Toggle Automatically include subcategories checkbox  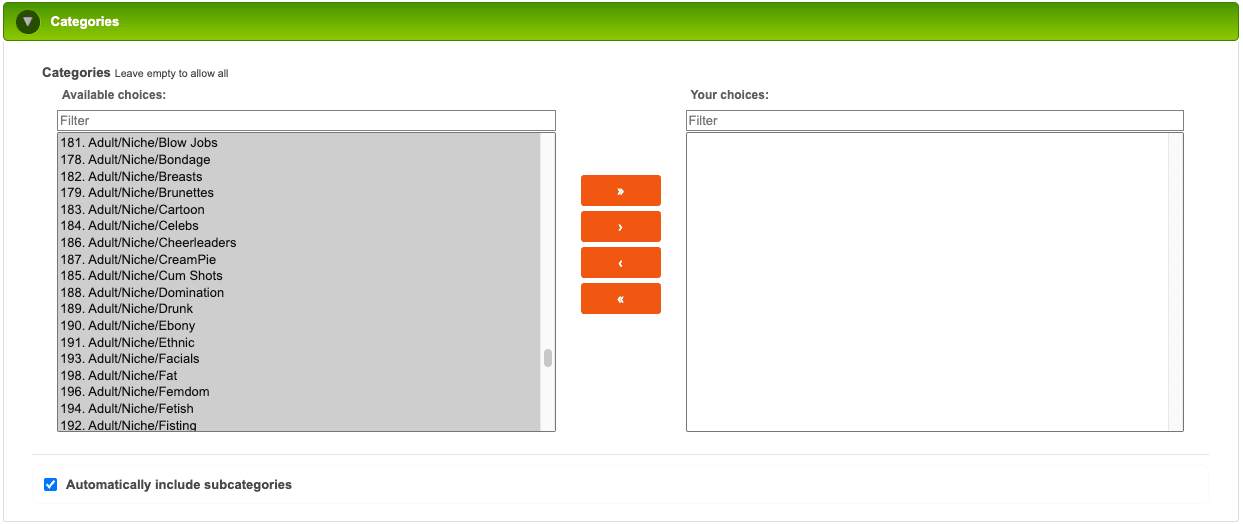pos(51,485)
